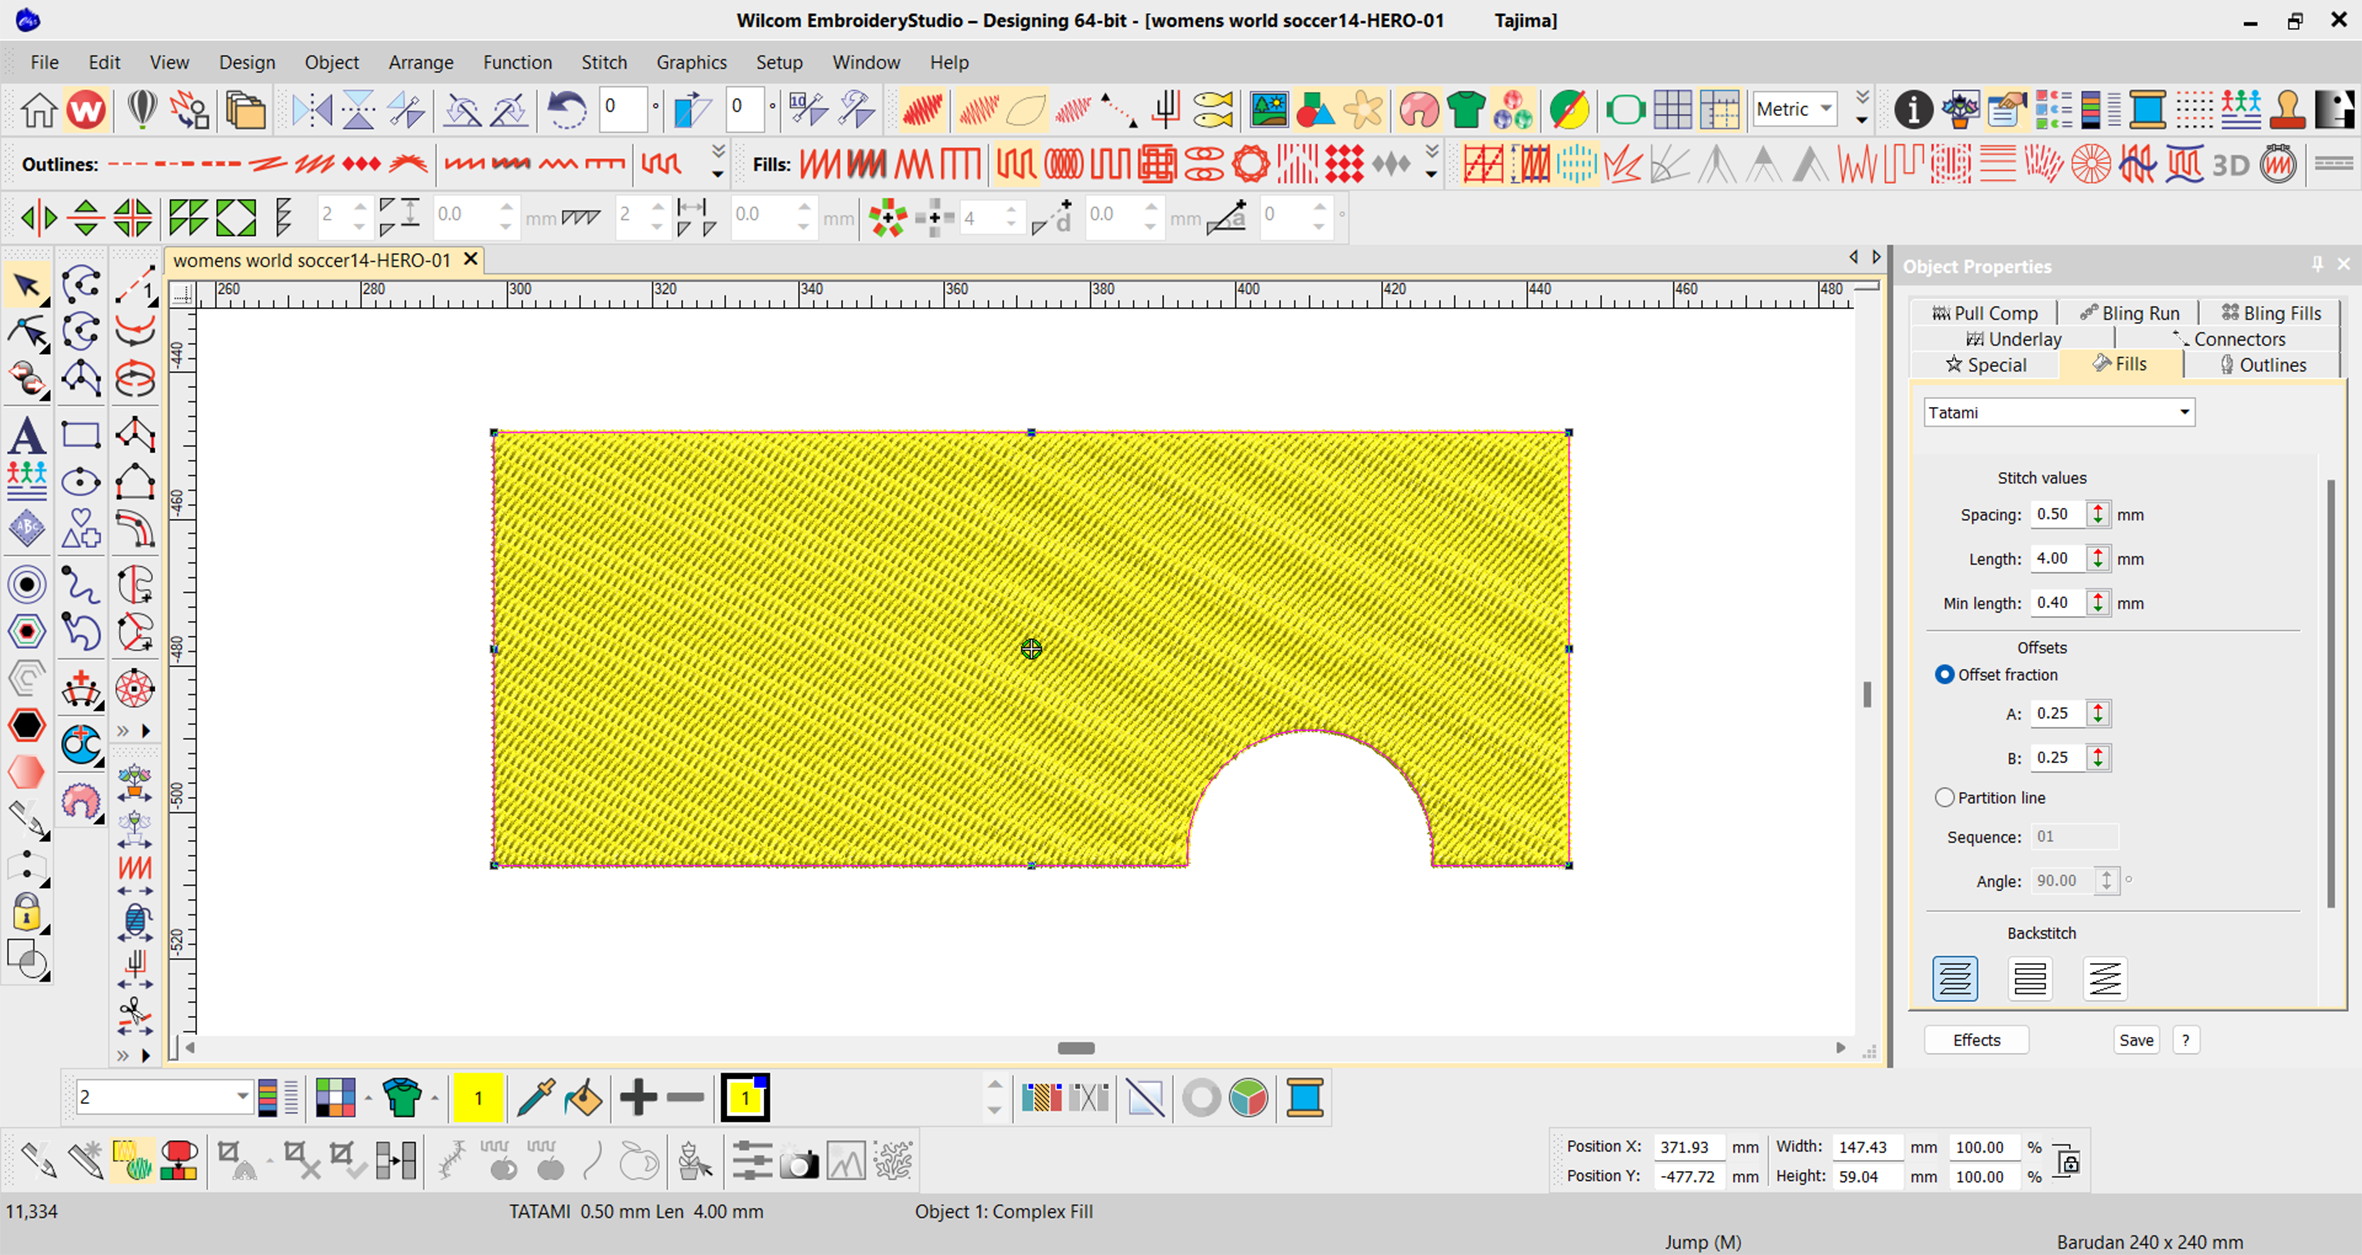Open the Tatami fill type dropdown
The image size is (2362, 1255).
[x=2184, y=412]
